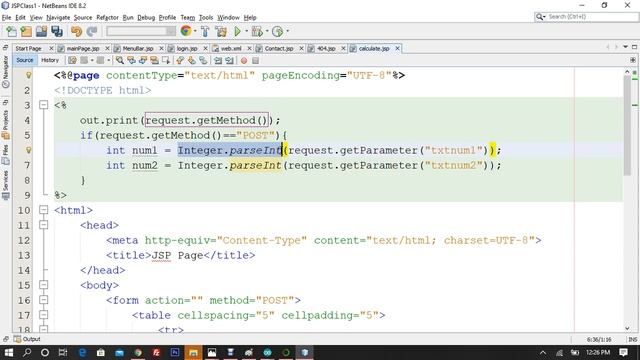This screenshot has width=640, height=360.
Task: Open the project configuration combo box
Action: point(141,31)
